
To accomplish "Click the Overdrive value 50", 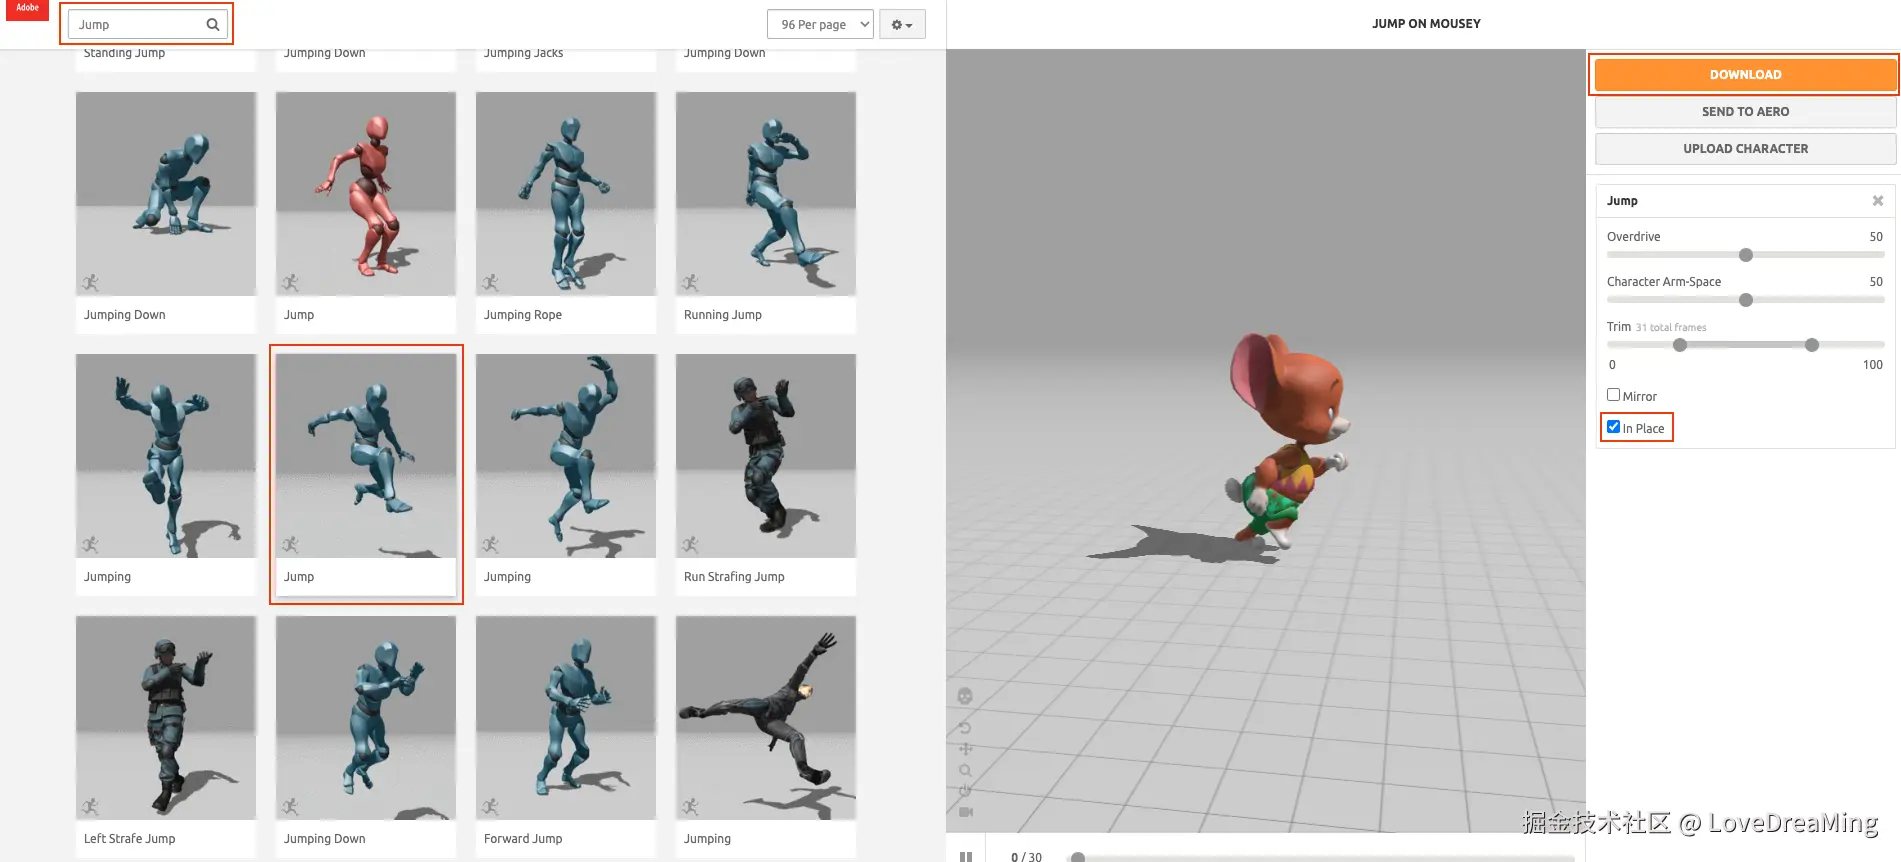I will pyautogui.click(x=1876, y=237).
